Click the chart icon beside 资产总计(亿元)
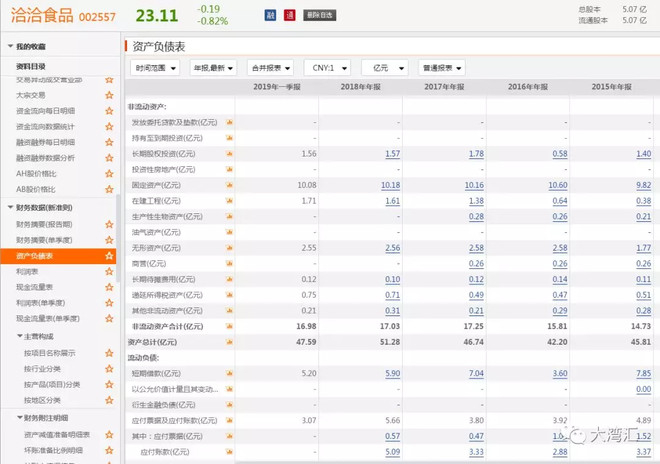This screenshot has height=464, width=660. 229,342
